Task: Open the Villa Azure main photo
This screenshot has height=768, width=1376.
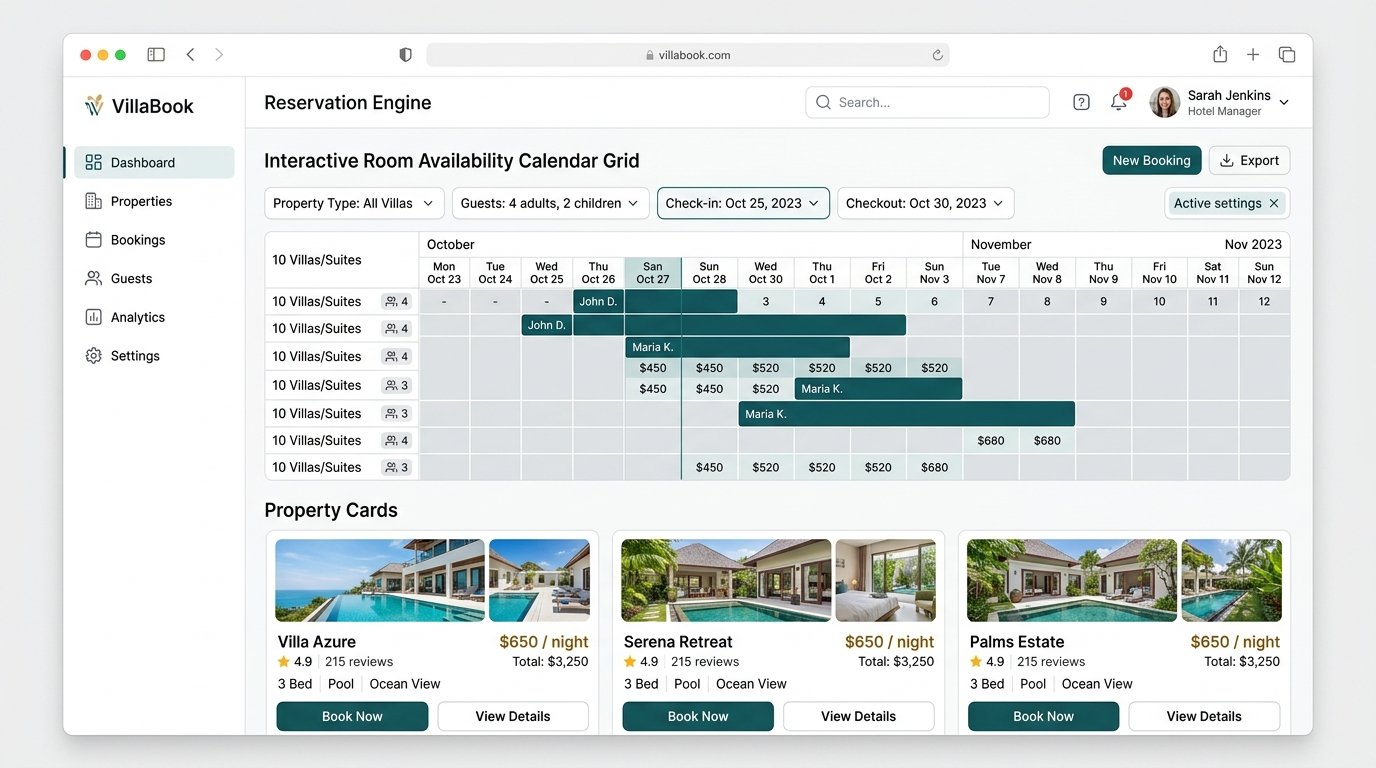Action: click(x=380, y=581)
